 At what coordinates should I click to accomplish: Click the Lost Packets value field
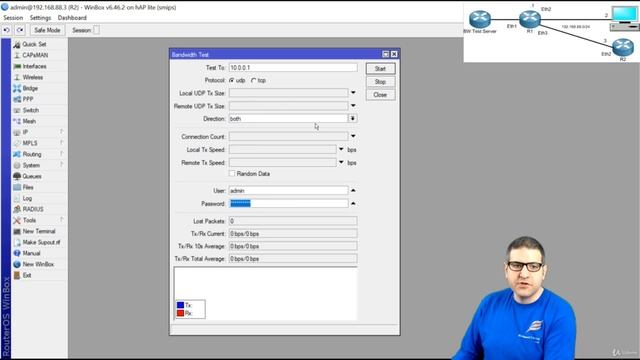coord(293,221)
